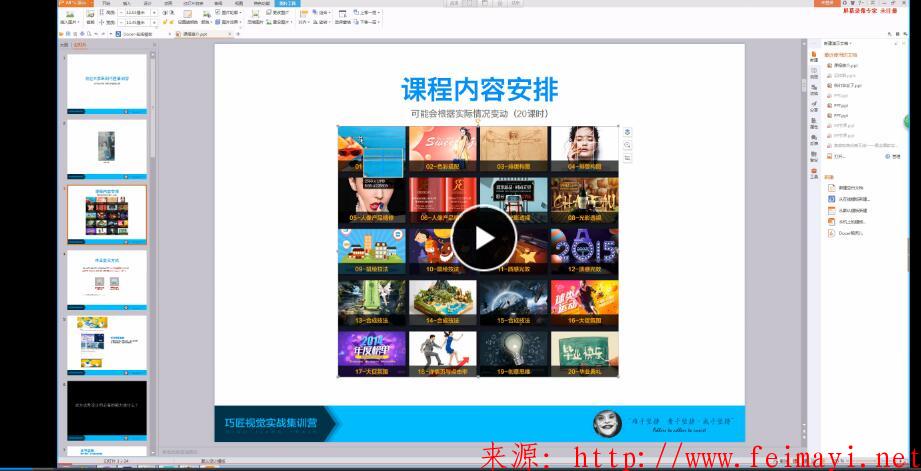Viewport: 921px width, 471px height.
Task: Switch to the 课程简介.ppt document tab
Action: pyautogui.click(x=204, y=33)
